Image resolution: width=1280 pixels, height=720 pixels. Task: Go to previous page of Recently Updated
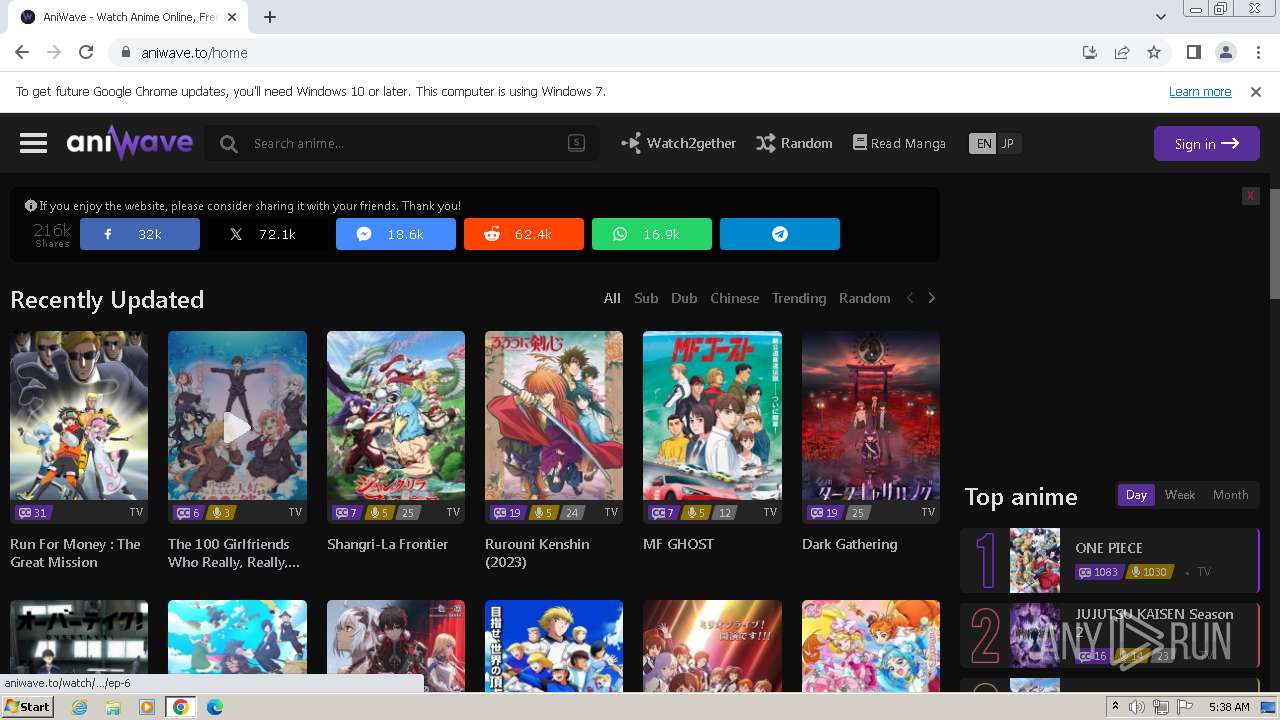[x=910, y=298]
